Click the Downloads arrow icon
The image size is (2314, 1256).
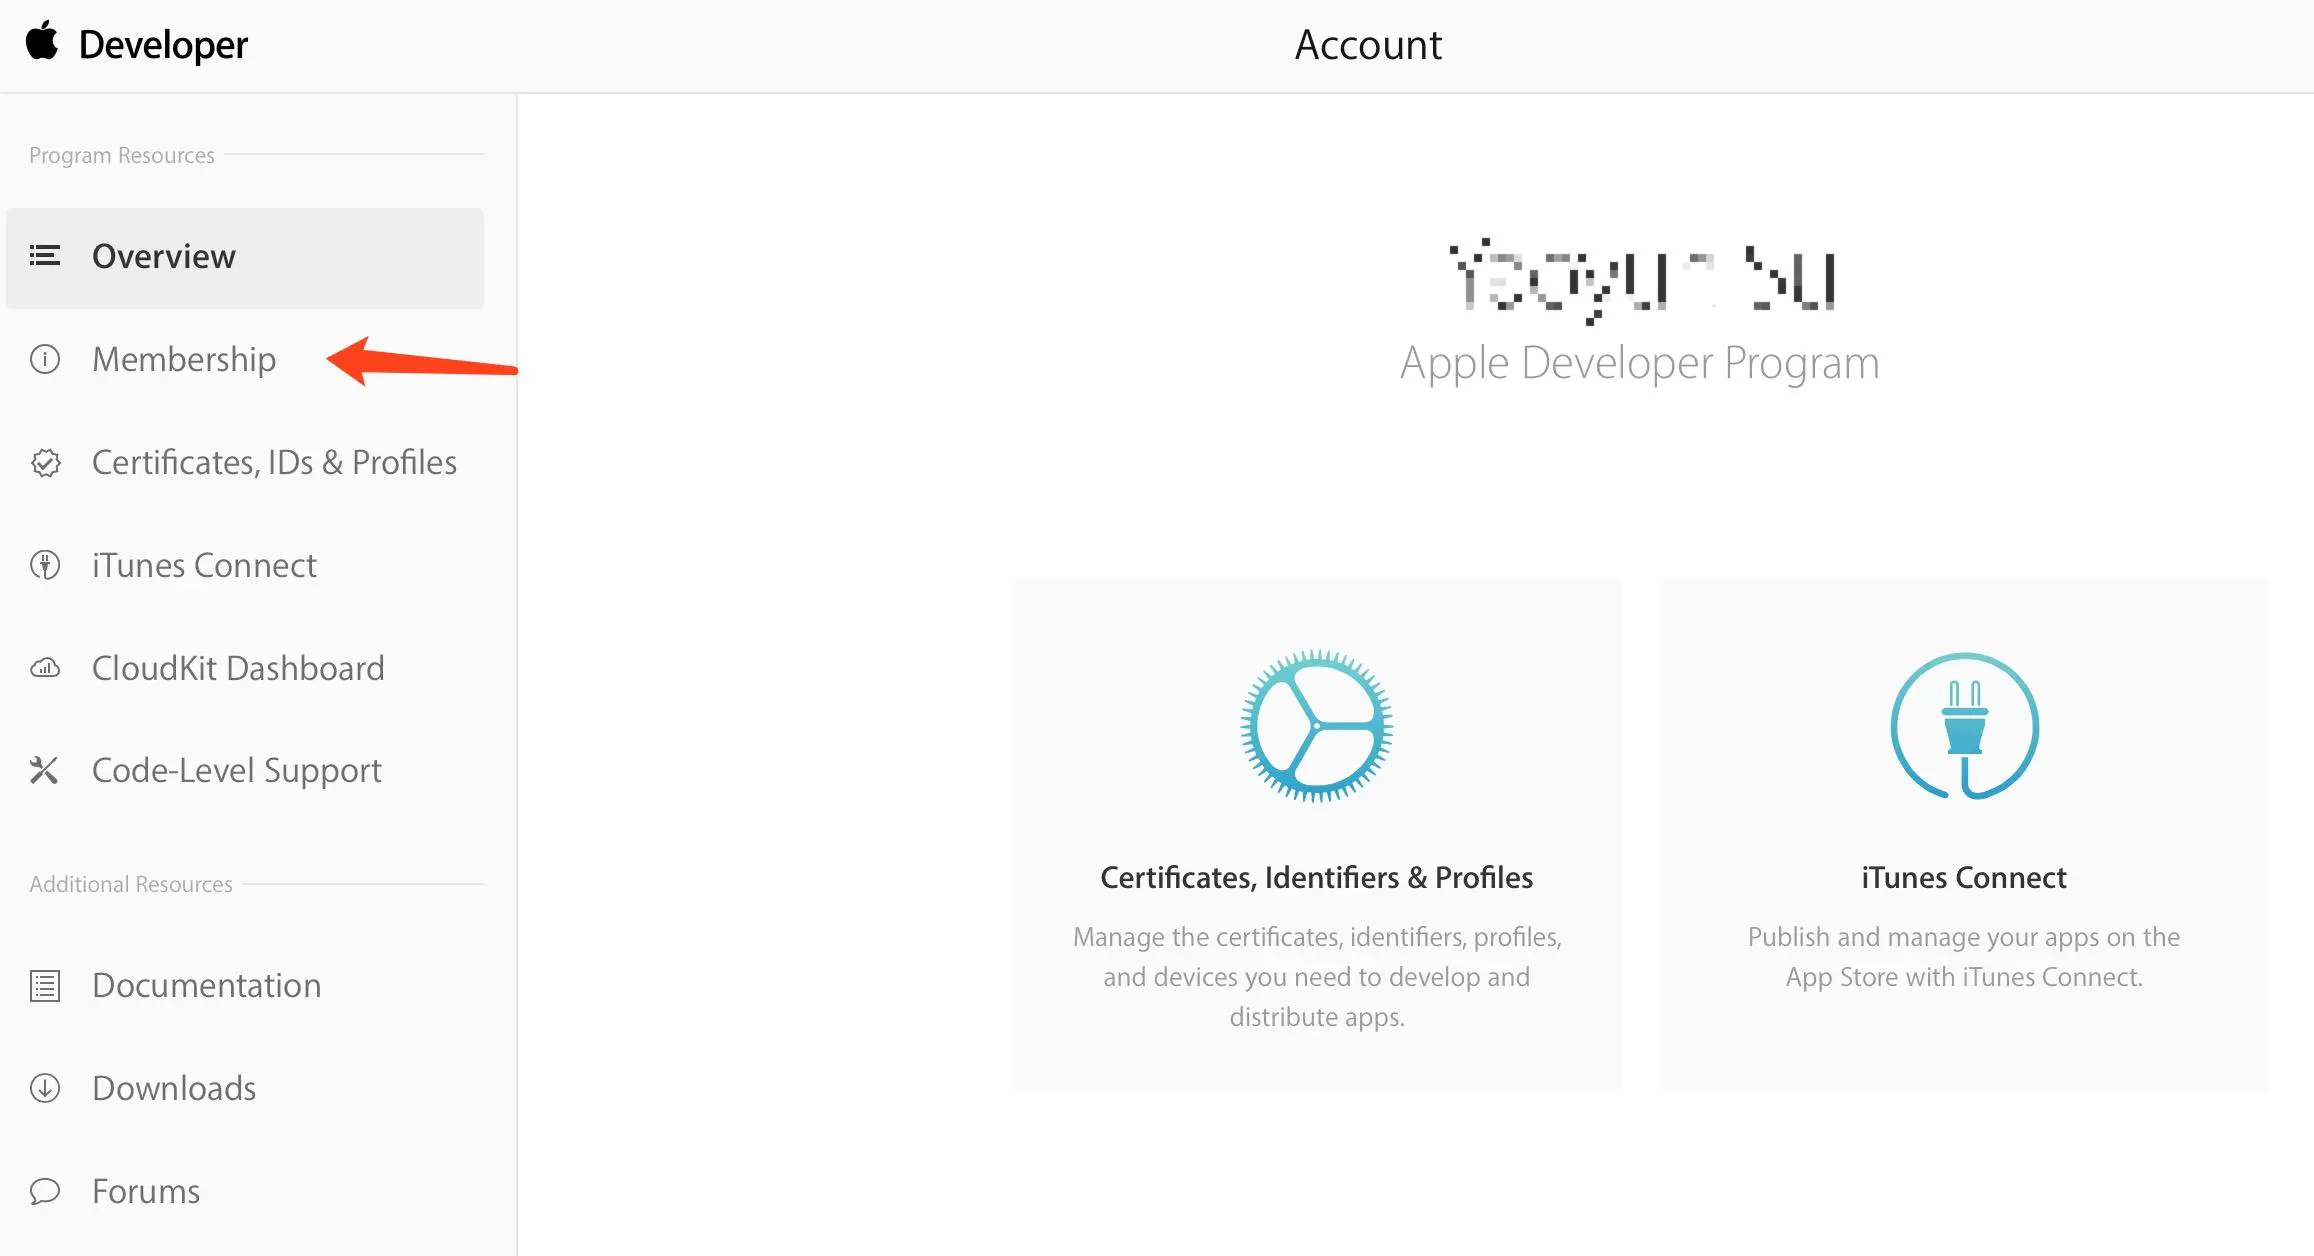point(45,1088)
